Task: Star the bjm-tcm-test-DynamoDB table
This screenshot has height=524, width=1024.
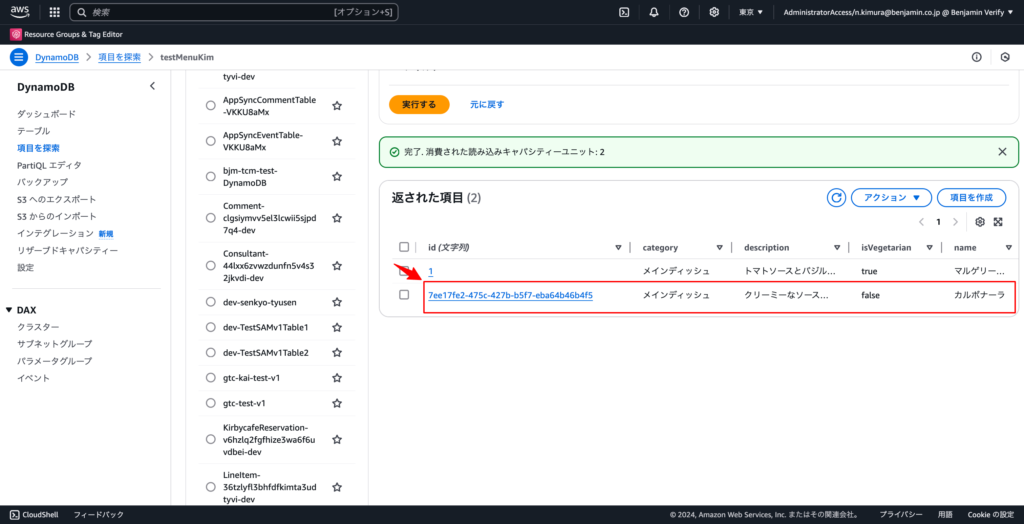Action: pyautogui.click(x=337, y=176)
